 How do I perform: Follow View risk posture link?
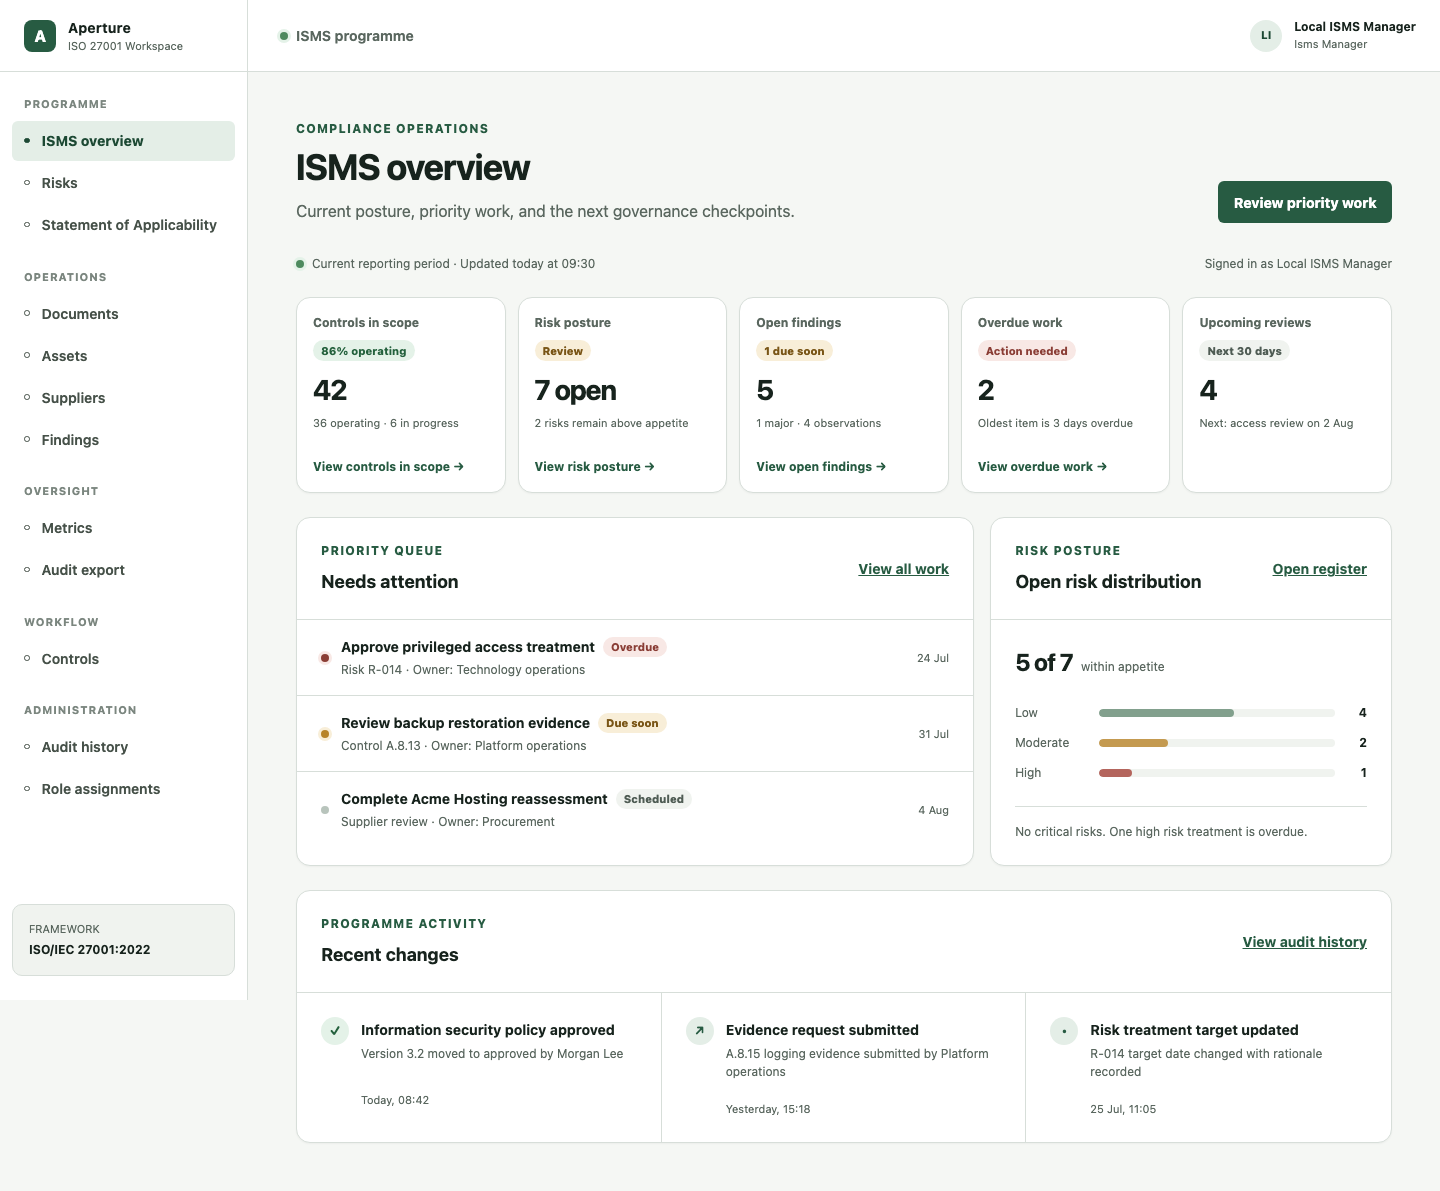[x=594, y=467]
